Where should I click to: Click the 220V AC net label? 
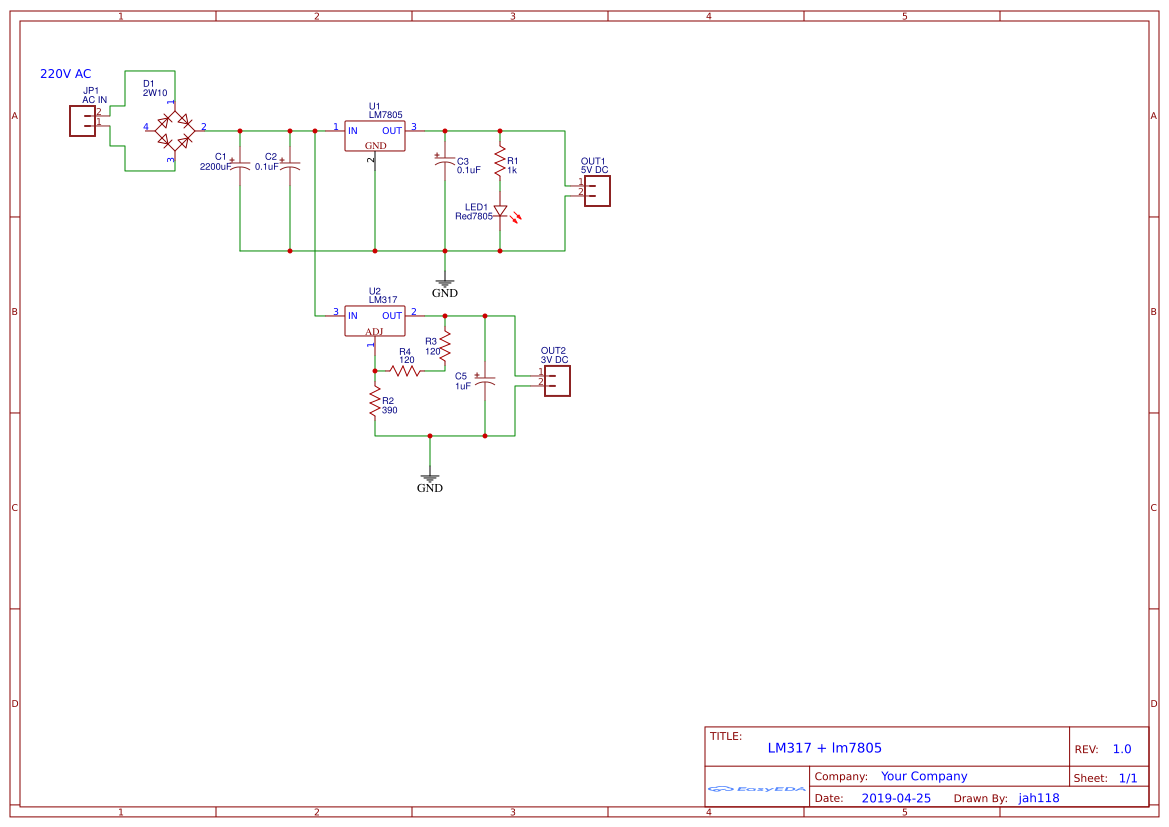(66, 73)
